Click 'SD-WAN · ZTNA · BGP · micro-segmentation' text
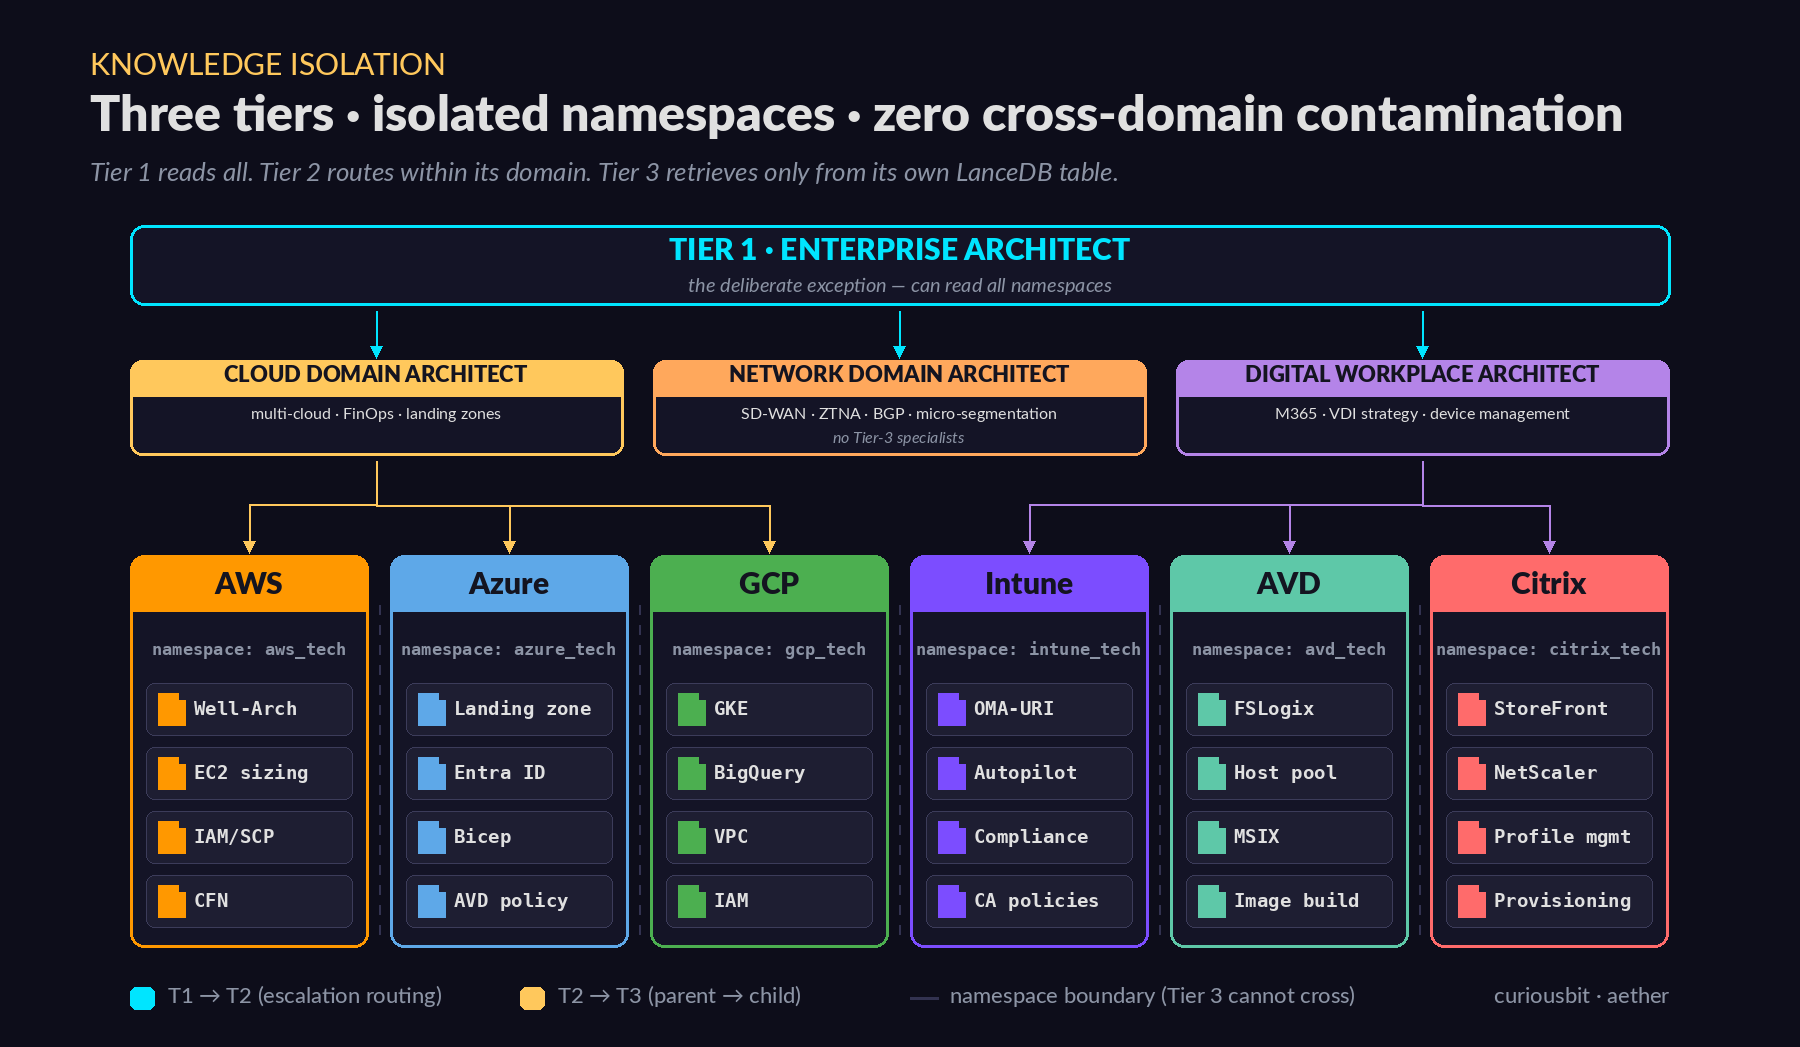 pyautogui.click(x=898, y=413)
